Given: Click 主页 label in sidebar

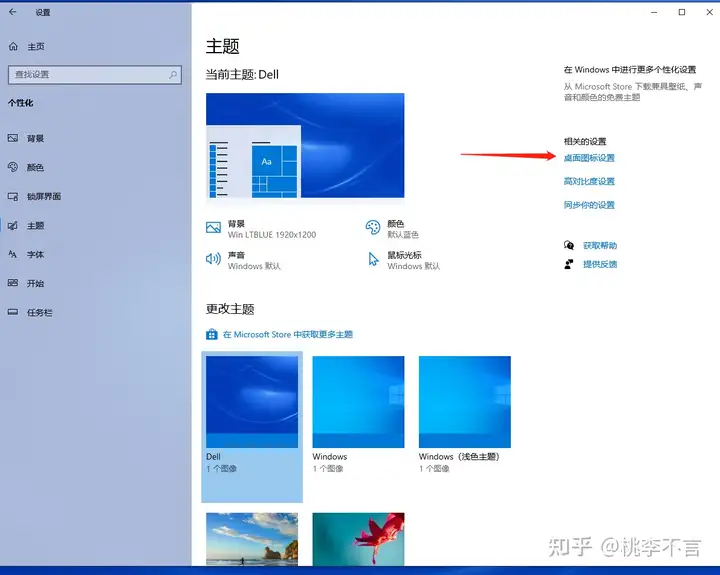Looking at the screenshot, I should click(x=36, y=46).
